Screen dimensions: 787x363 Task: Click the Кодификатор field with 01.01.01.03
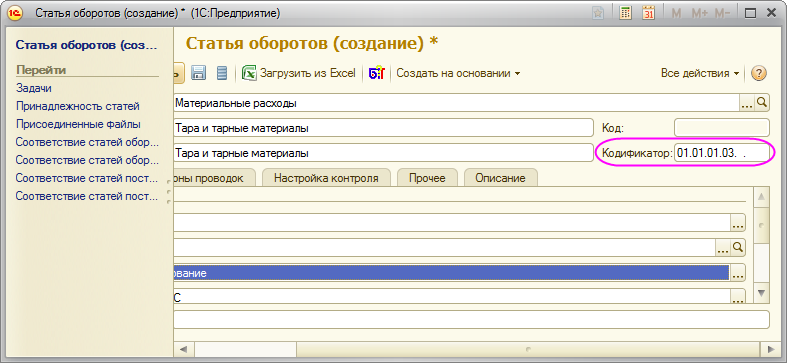point(721,153)
